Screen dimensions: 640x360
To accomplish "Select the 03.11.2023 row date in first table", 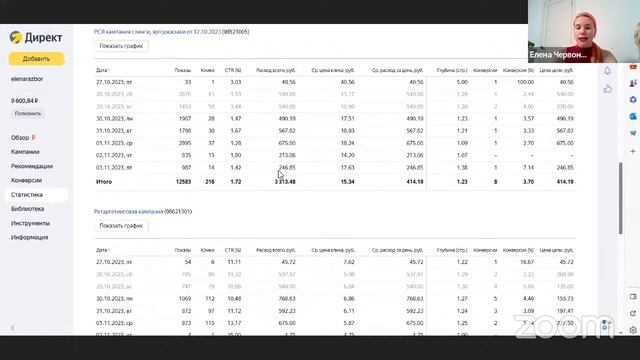I will (x=114, y=168).
